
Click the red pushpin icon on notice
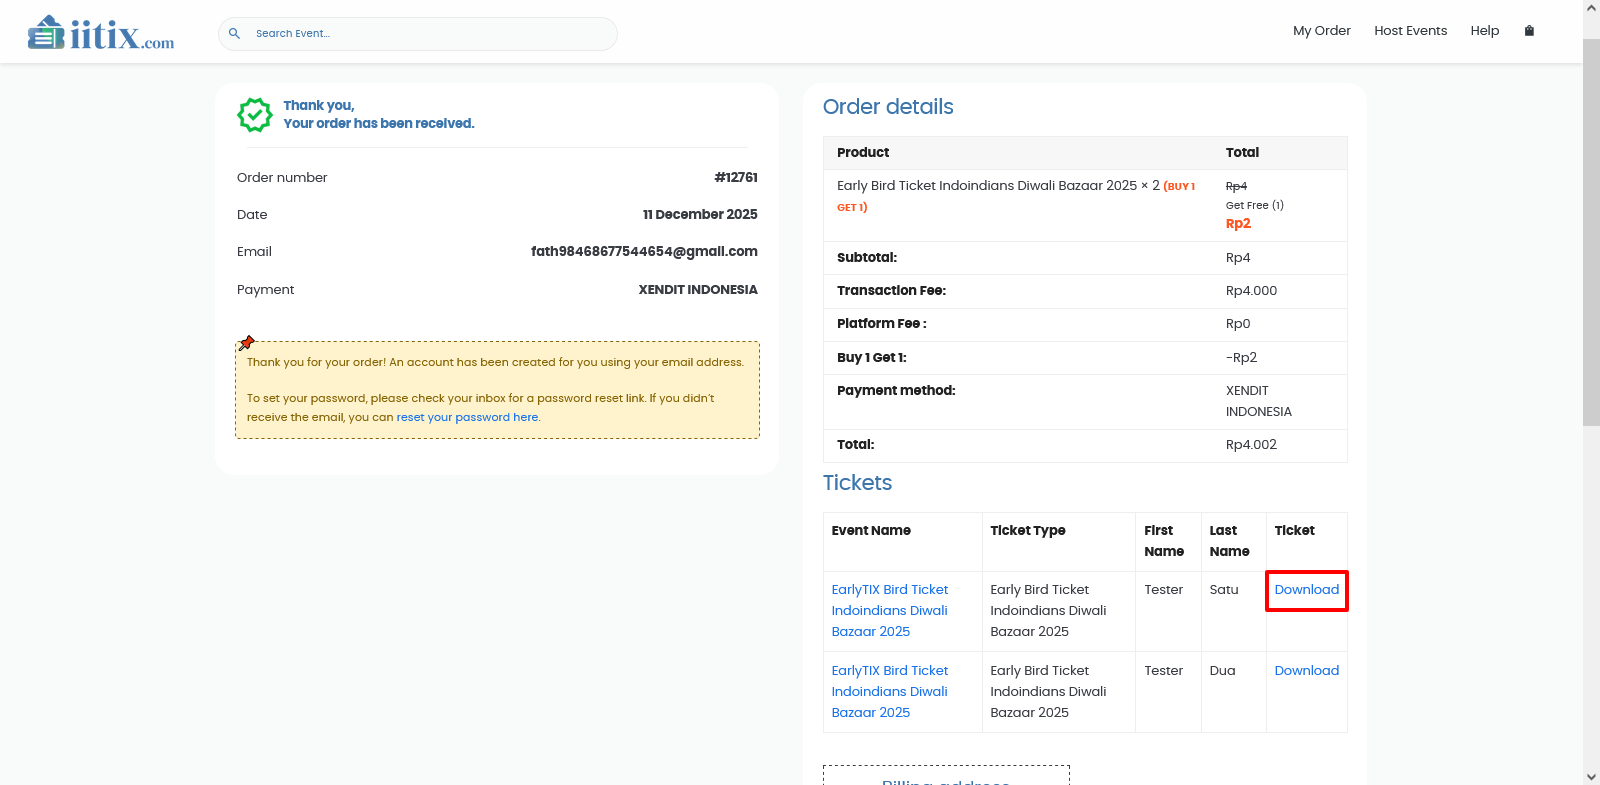coord(247,343)
